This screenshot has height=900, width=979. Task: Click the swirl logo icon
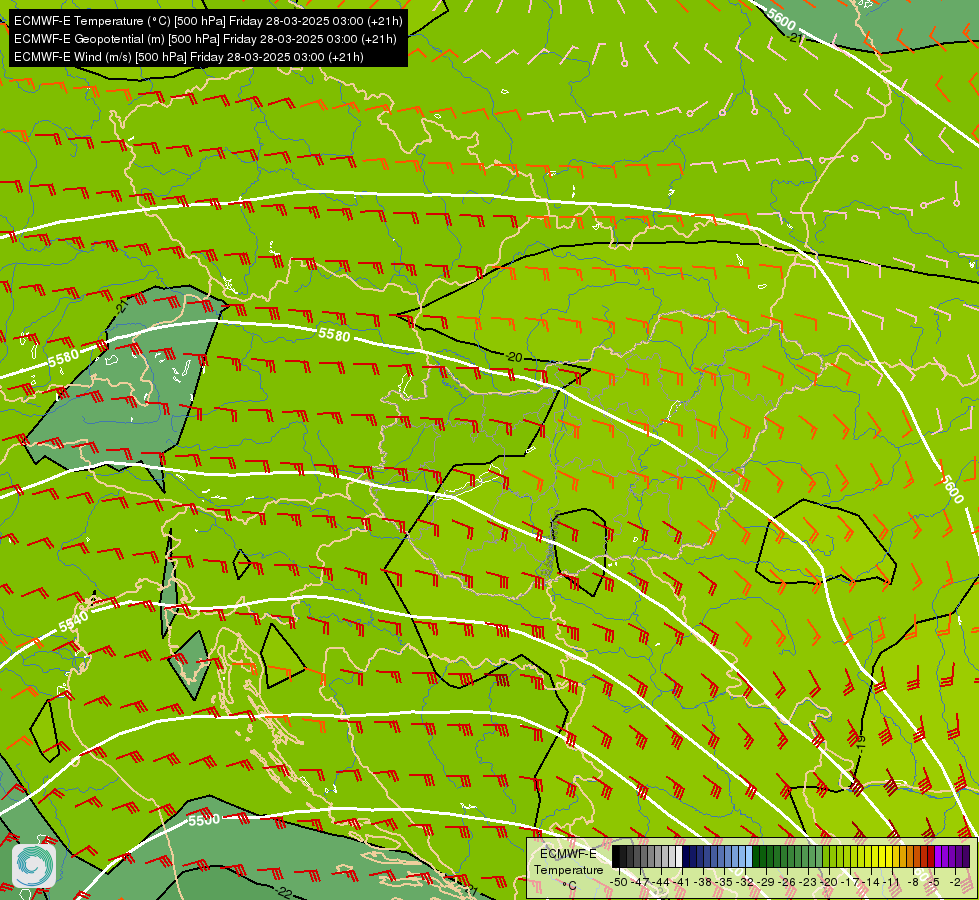[x=34, y=866]
